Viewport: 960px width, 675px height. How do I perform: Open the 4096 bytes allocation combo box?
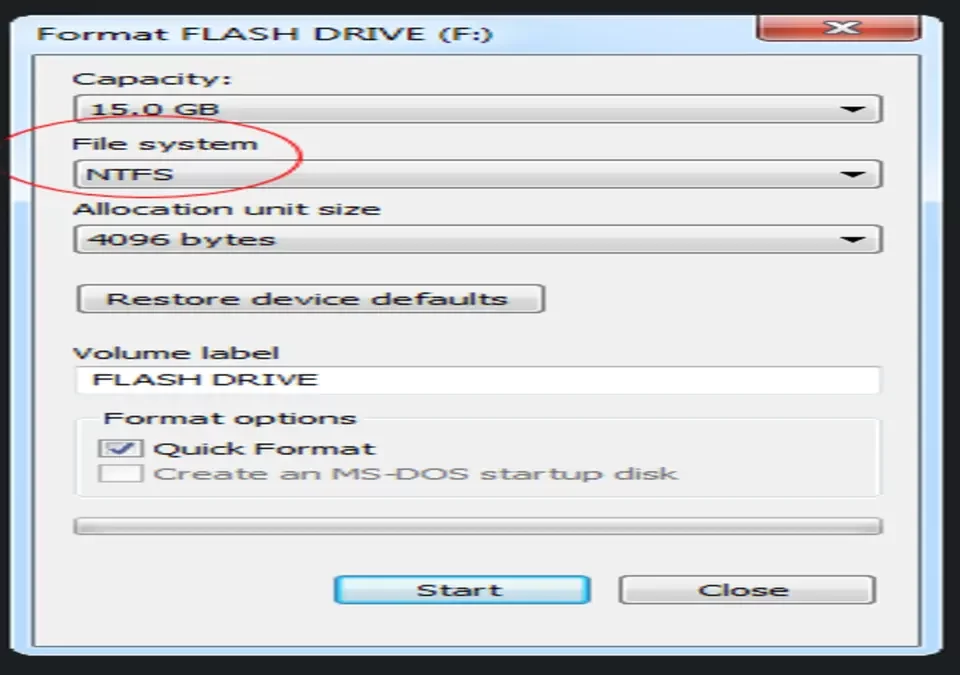pos(478,239)
